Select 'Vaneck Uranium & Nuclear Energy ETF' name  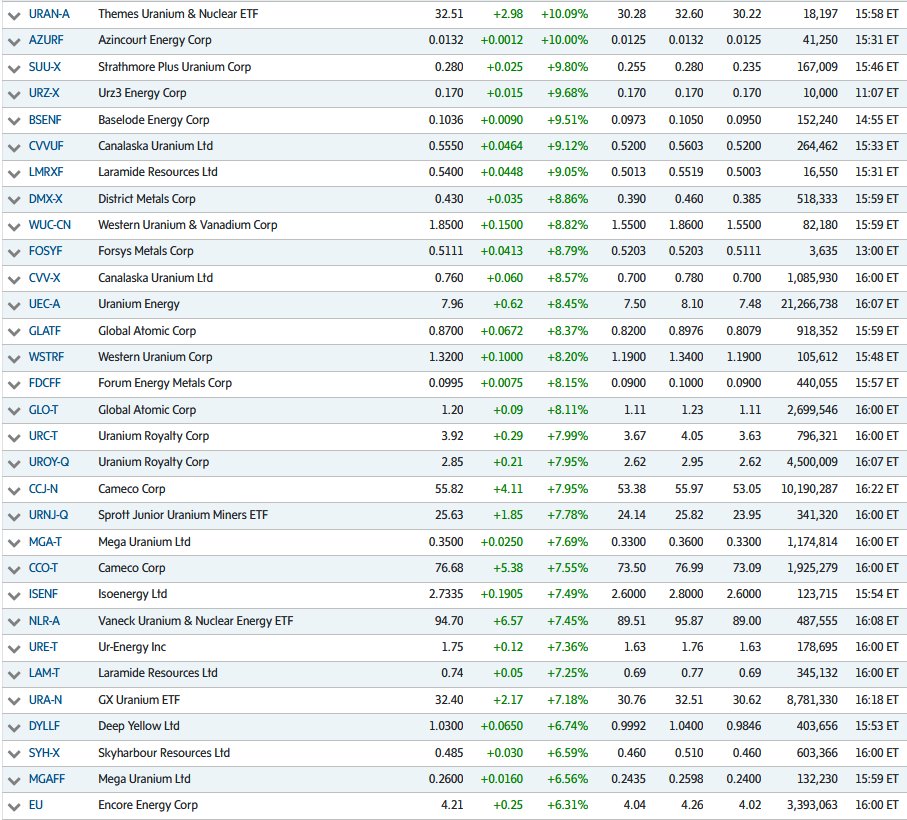tap(196, 620)
